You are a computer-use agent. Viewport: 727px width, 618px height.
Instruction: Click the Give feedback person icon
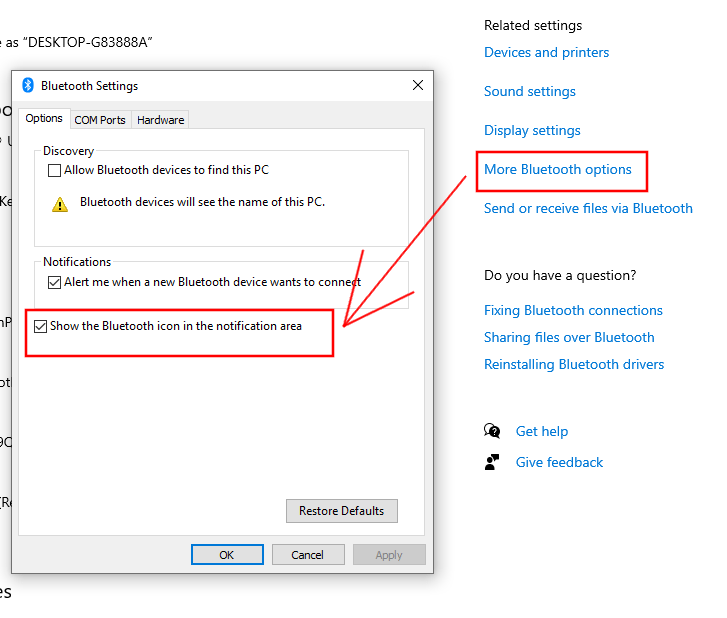tap(492, 462)
